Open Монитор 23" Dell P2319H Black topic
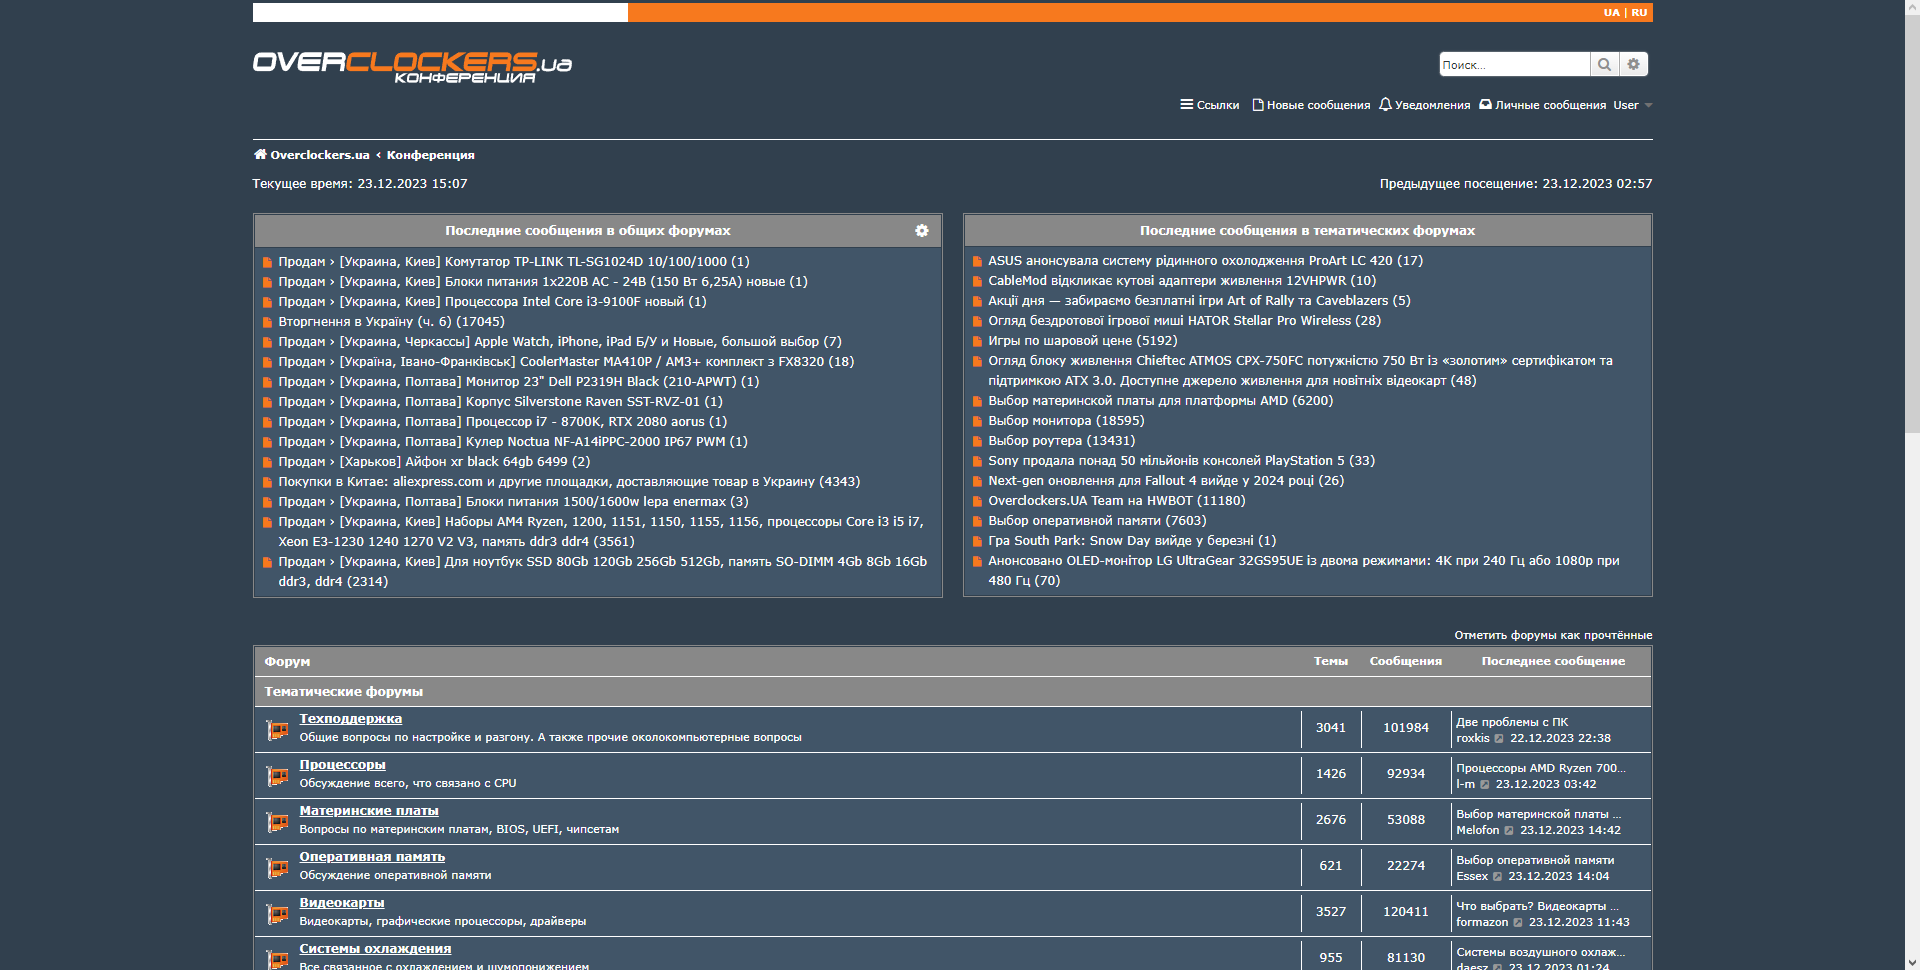Screen dimensions: 1920x970 pyautogui.click(x=519, y=382)
